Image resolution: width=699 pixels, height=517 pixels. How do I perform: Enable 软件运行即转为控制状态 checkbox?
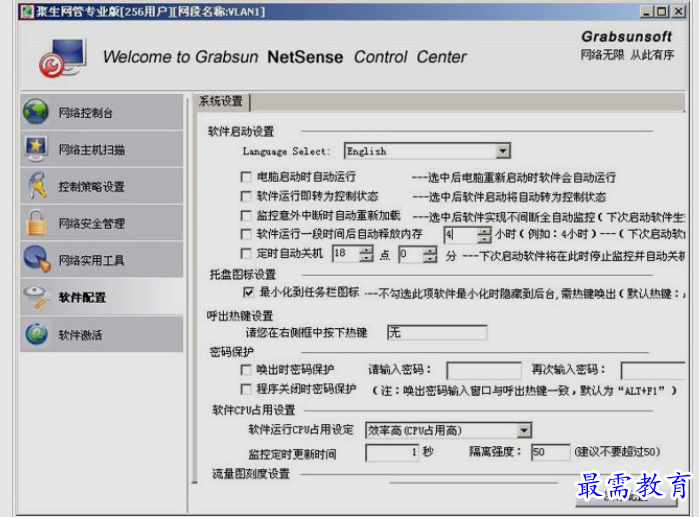[246, 197]
